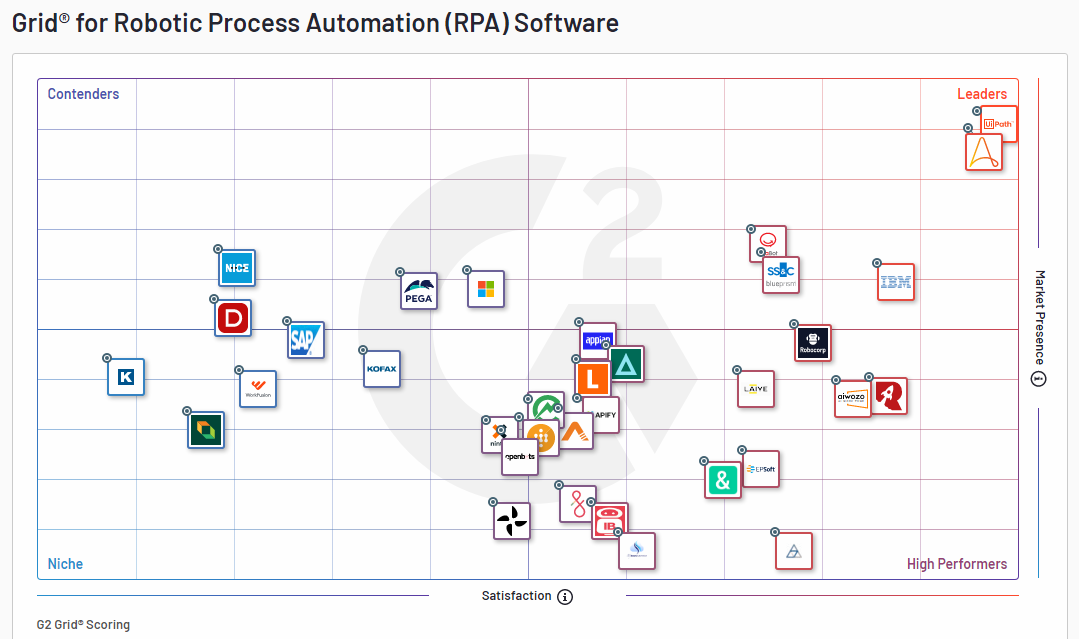
Task: Click the Market Presence info icon
Action: coord(1038,379)
